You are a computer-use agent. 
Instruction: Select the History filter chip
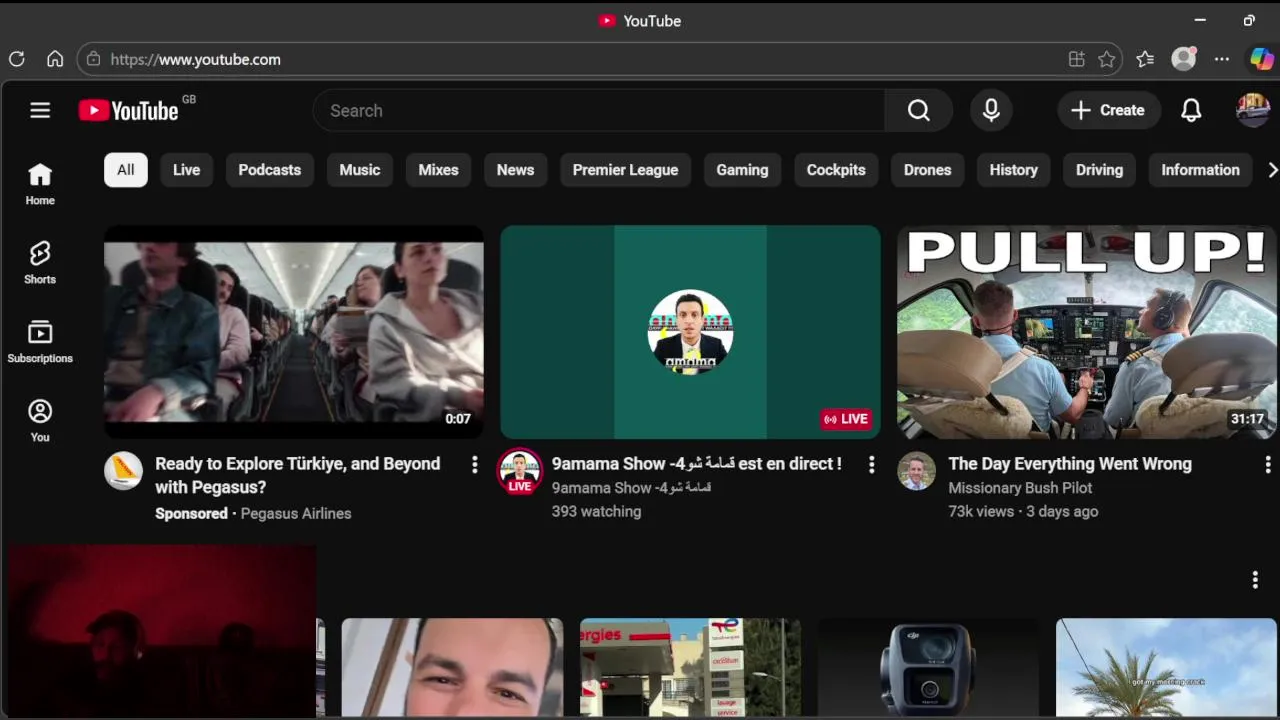point(1013,170)
